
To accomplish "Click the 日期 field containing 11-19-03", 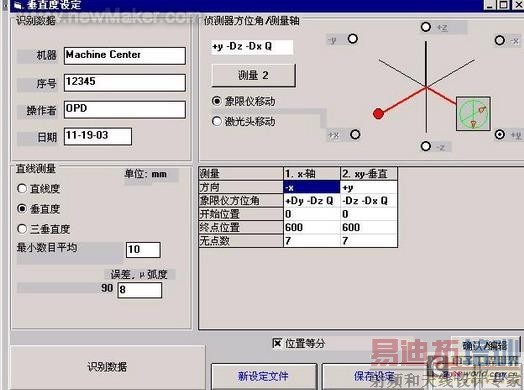I will click(98, 136).
